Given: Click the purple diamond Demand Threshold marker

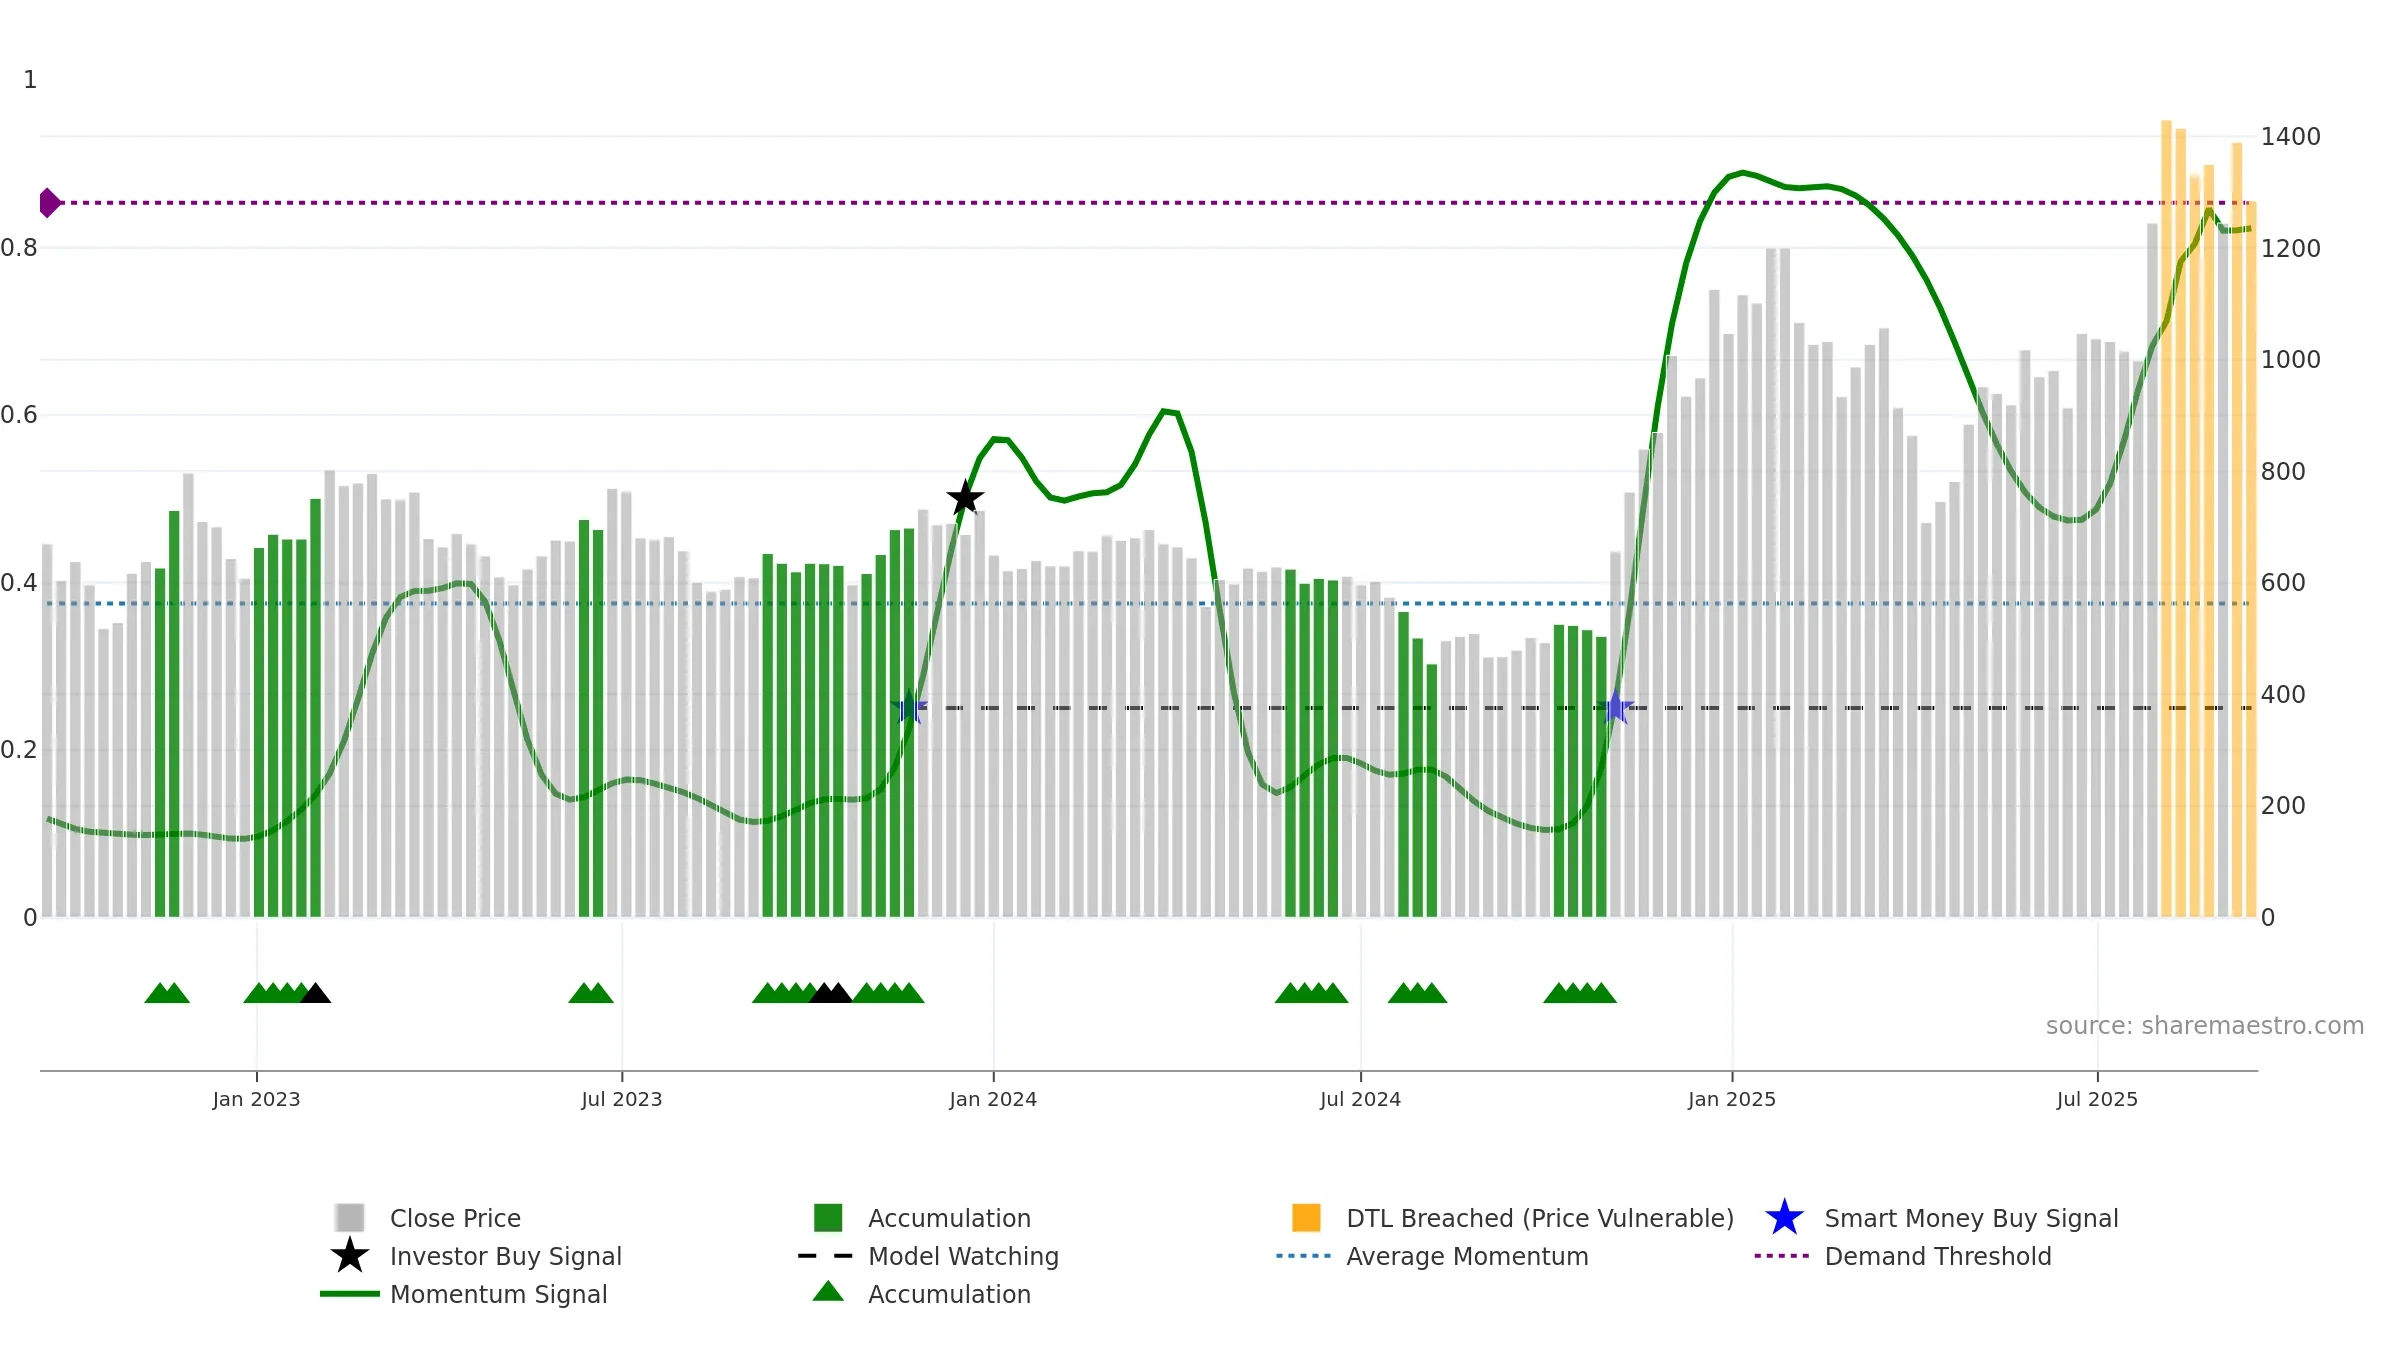Looking at the screenshot, I should tap(49, 203).
